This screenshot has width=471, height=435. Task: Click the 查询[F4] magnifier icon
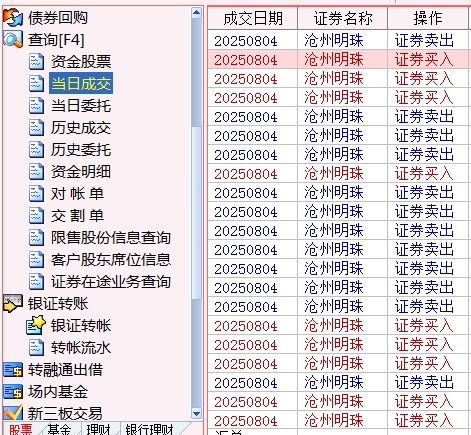click(x=13, y=39)
